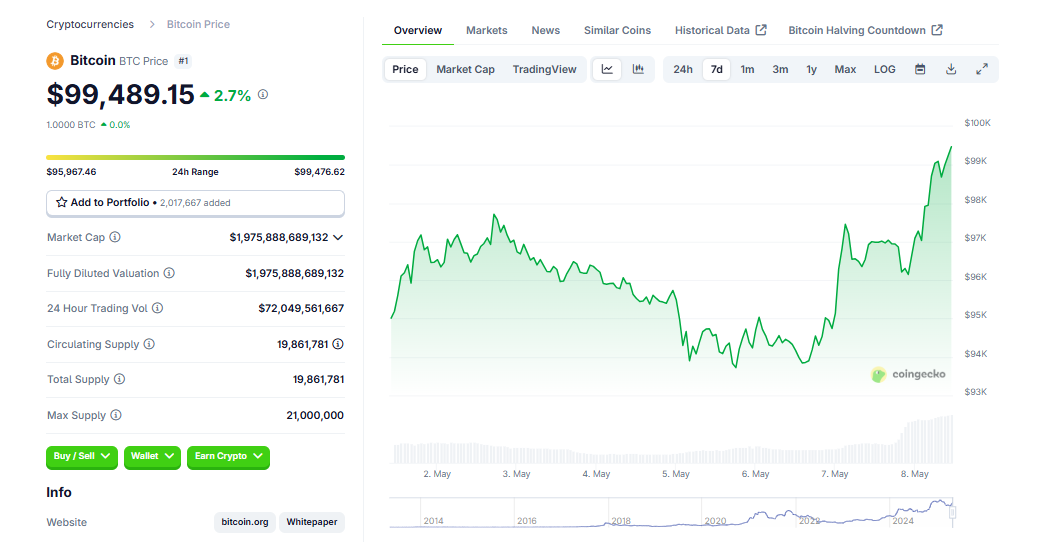Click the 21,000,000 max supply value

pyautogui.click(x=315, y=415)
